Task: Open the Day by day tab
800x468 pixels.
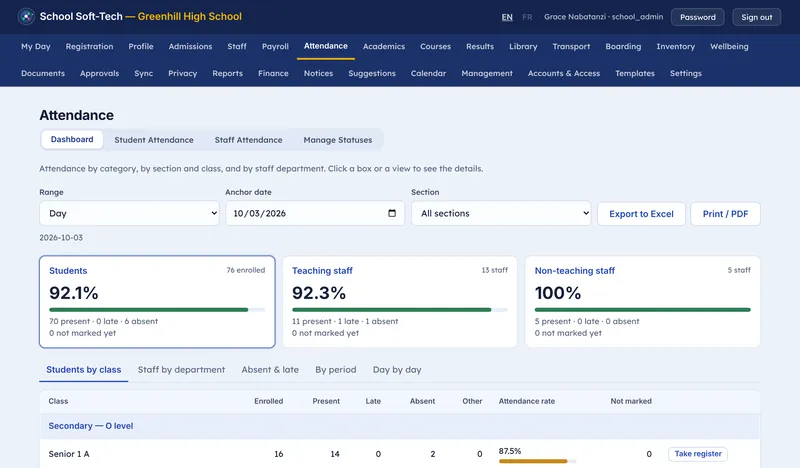Action: [x=397, y=370]
